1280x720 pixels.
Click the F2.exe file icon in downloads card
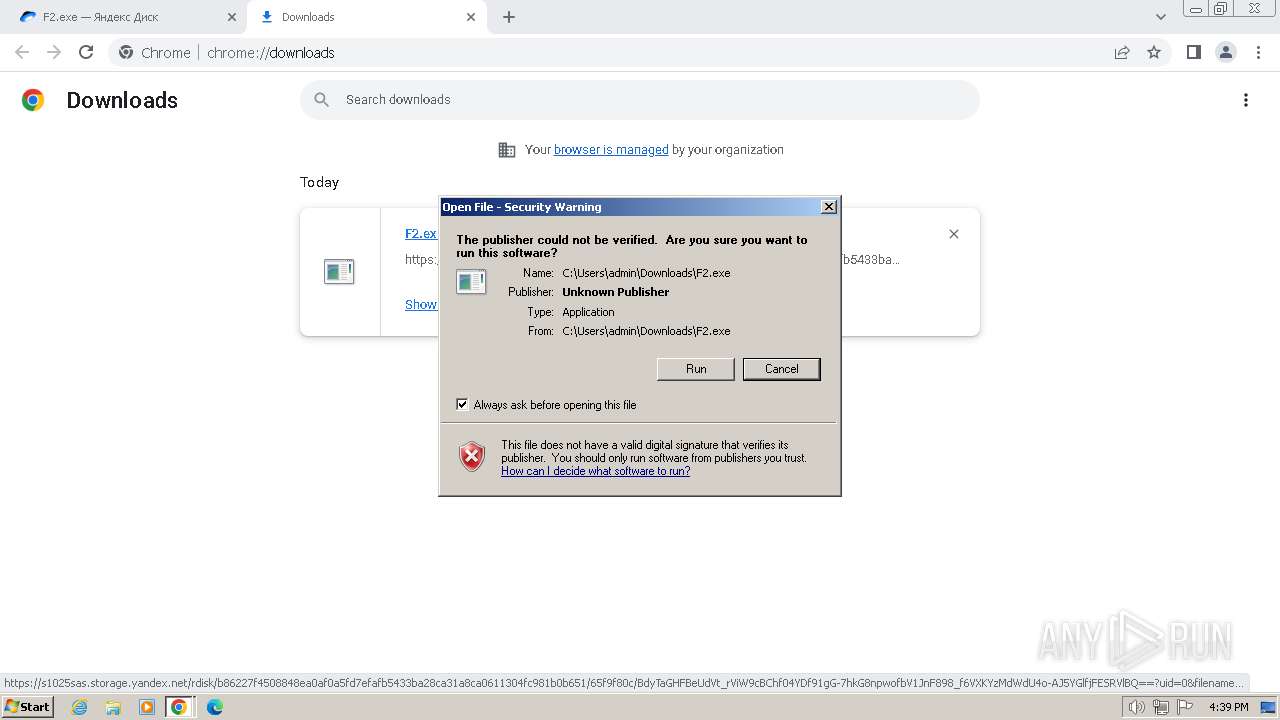pos(339,271)
